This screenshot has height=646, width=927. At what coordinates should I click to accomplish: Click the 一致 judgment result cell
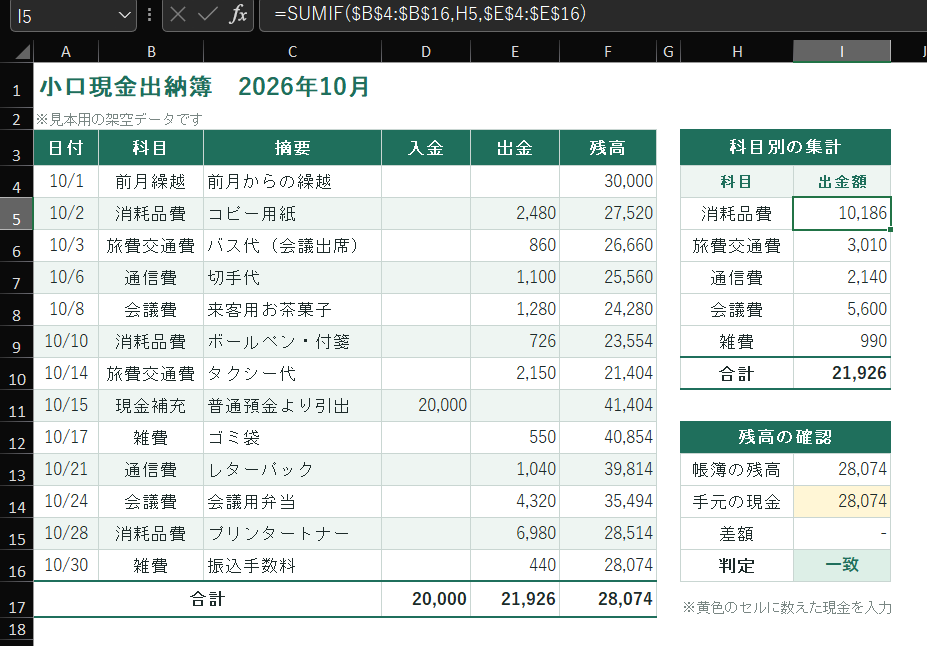(x=842, y=565)
